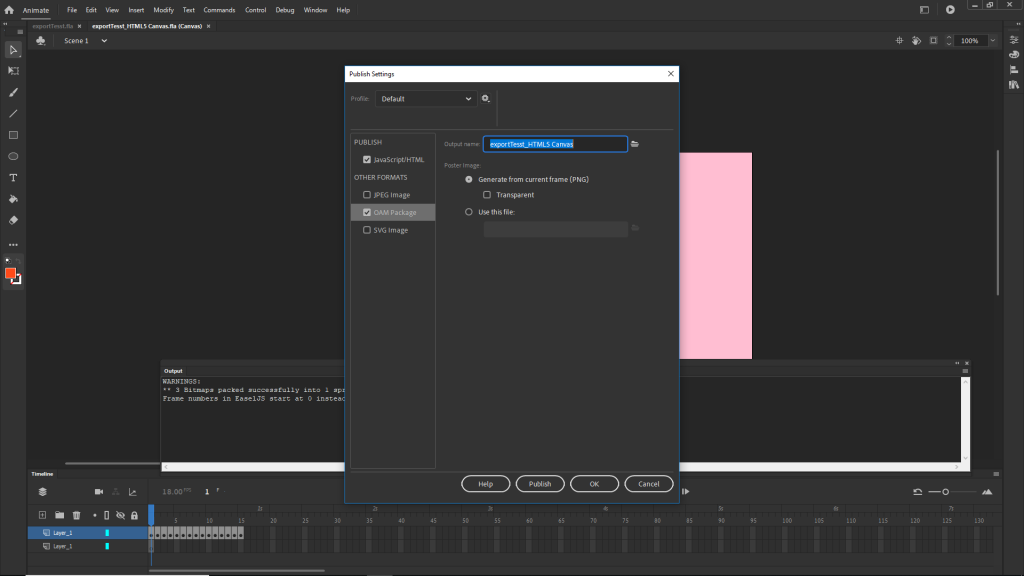Image resolution: width=1024 pixels, height=576 pixels.
Task: Check the SVG Image format
Action: click(x=367, y=230)
